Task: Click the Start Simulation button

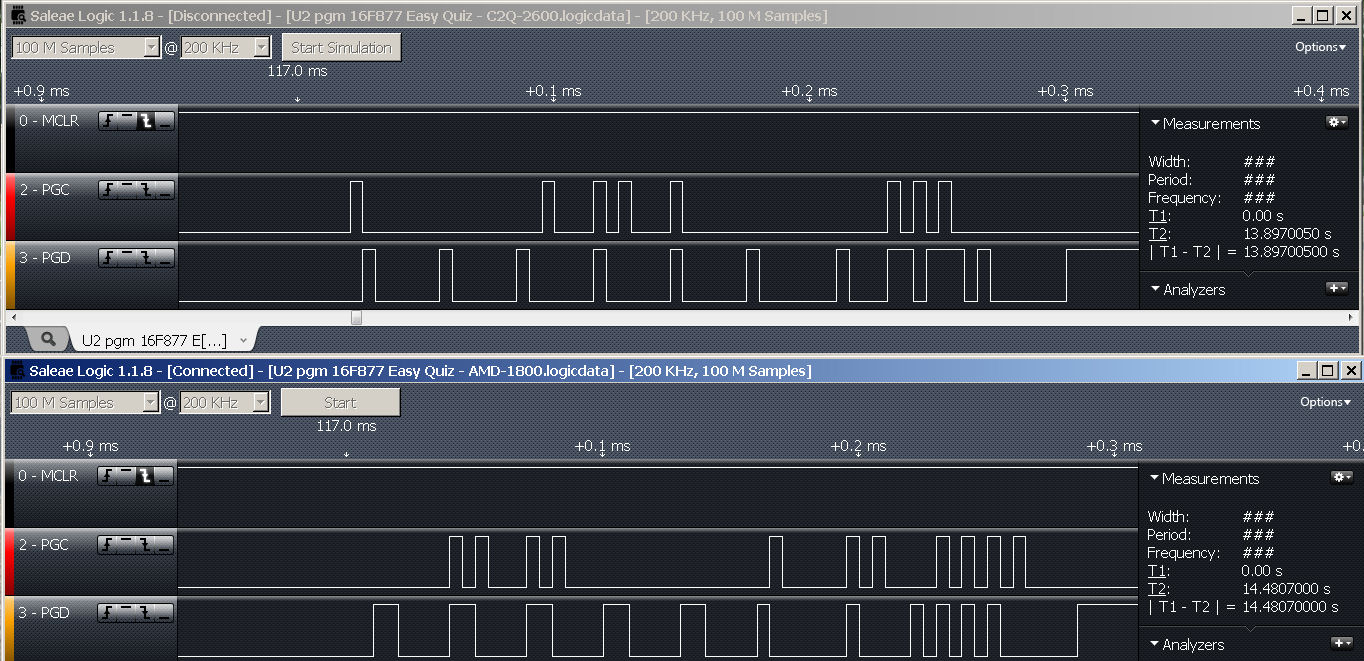Action: [x=341, y=47]
